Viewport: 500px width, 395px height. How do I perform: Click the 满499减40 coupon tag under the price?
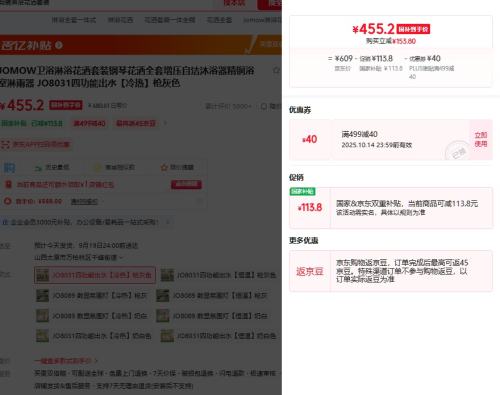[x=89, y=123]
